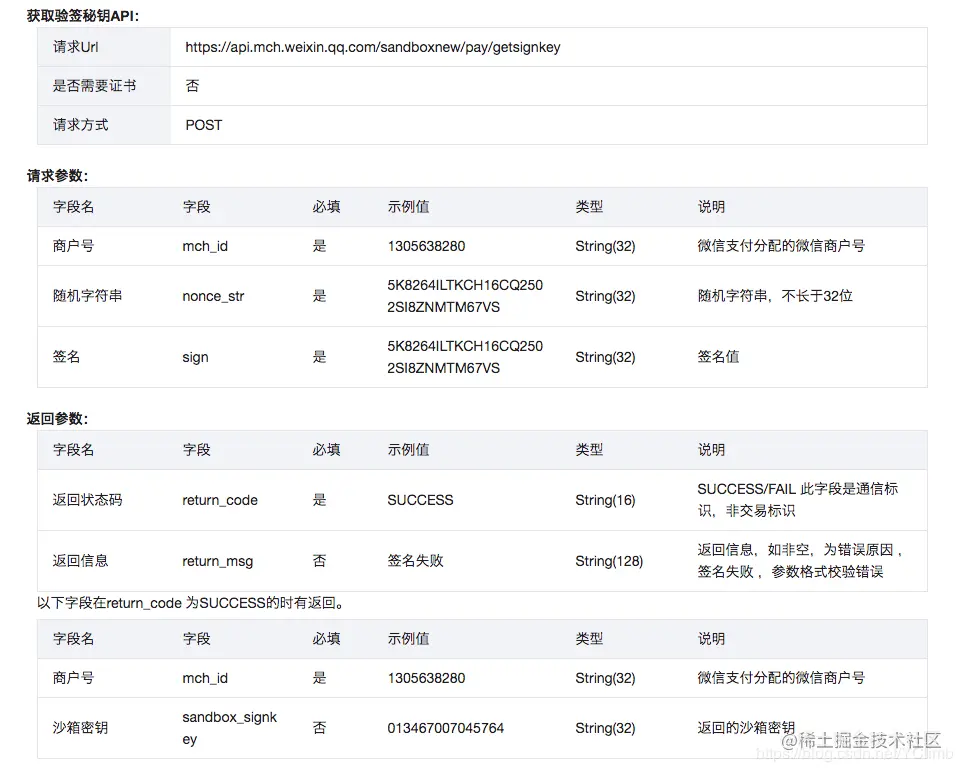Click the '返回的沙箱密钥' description

tap(746, 728)
